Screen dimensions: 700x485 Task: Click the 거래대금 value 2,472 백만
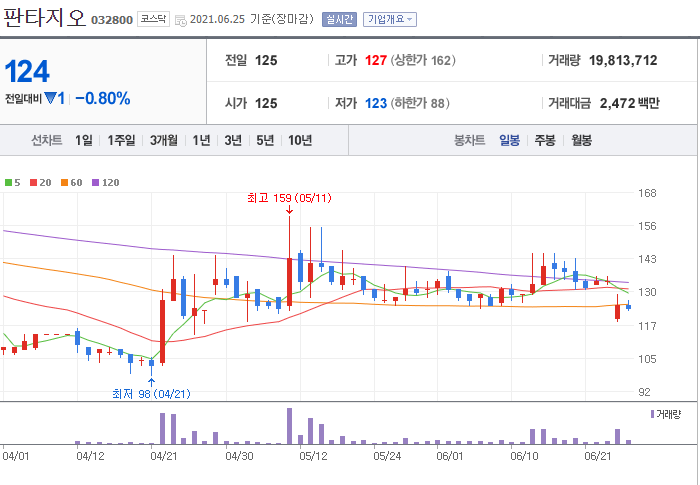tap(629, 103)
